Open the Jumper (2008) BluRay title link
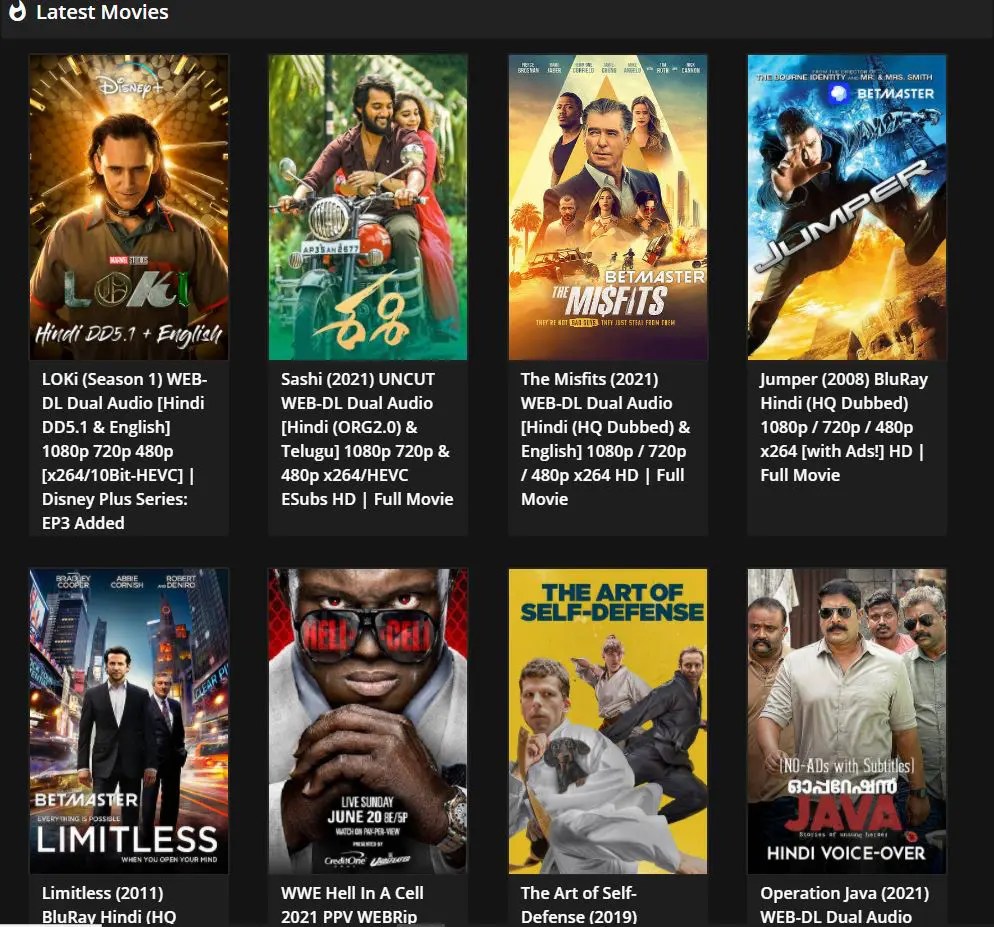The height and width of the screenshot is (927, 994). (x=844, y=427)
